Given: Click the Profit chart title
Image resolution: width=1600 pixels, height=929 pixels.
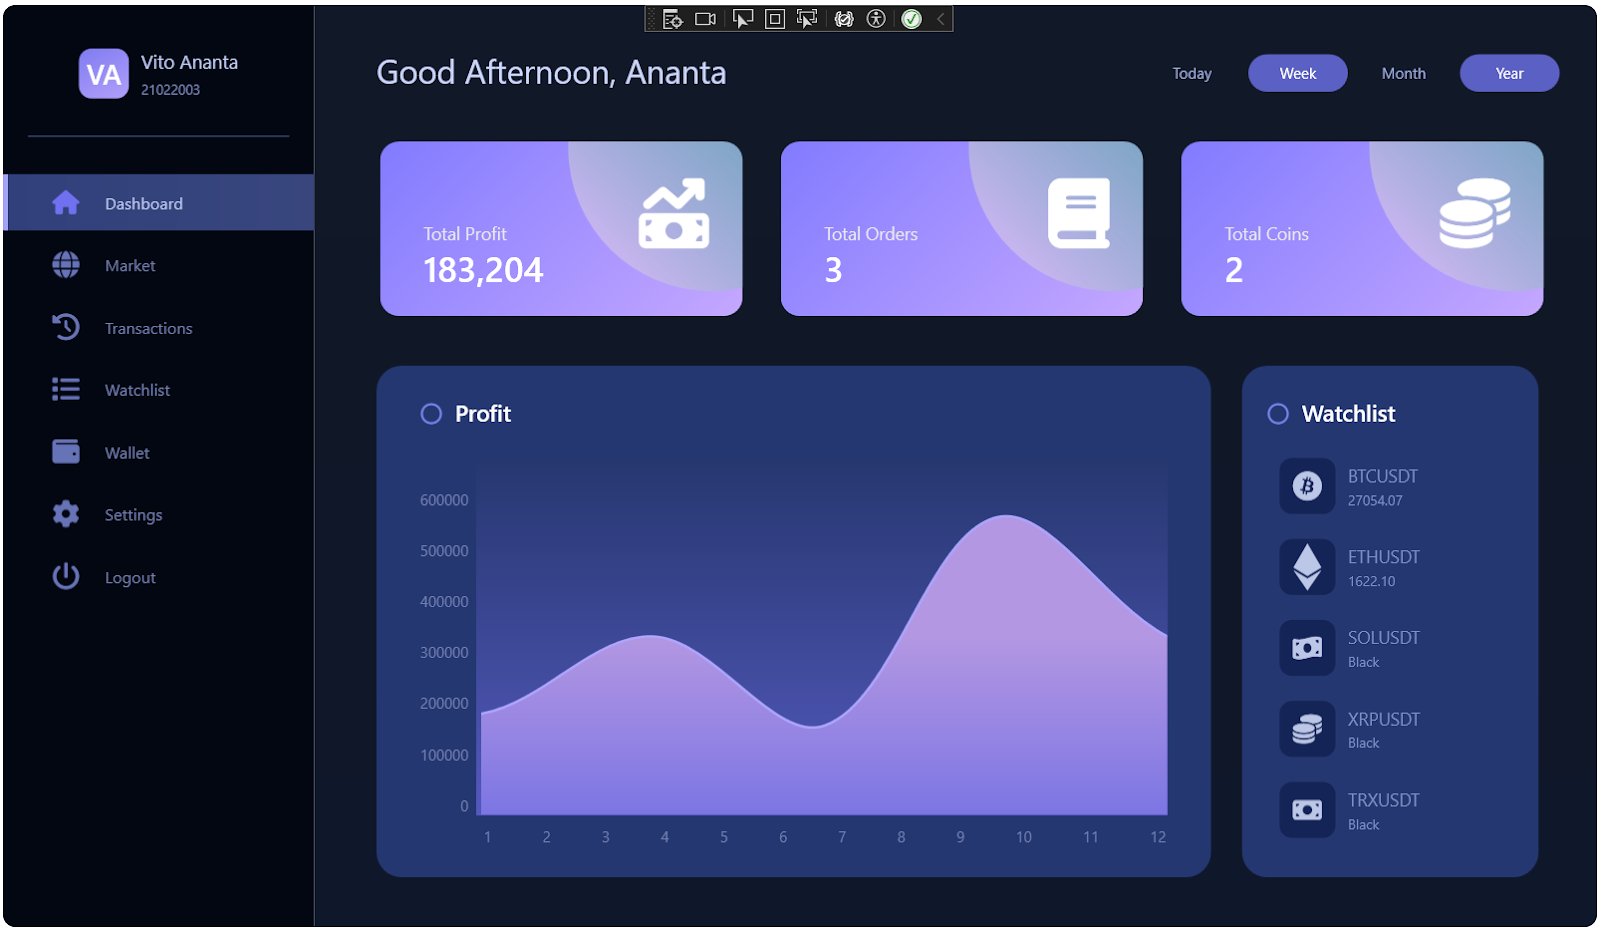Looking at the screenshot, I should pos(483,414).
